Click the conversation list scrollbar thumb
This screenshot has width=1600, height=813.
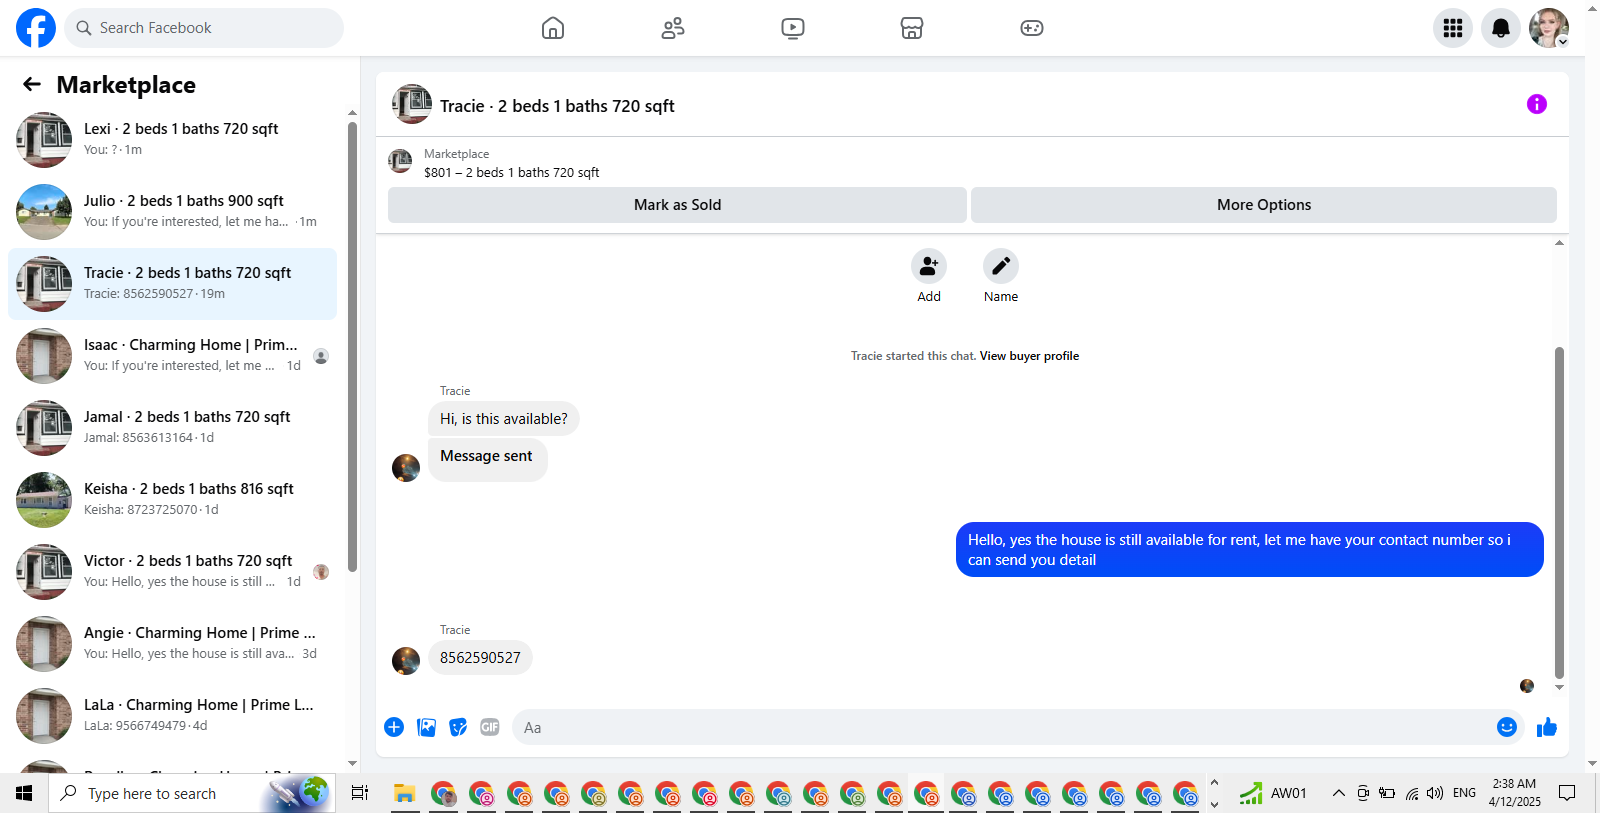pyautogui.click(x=352, y=347)
